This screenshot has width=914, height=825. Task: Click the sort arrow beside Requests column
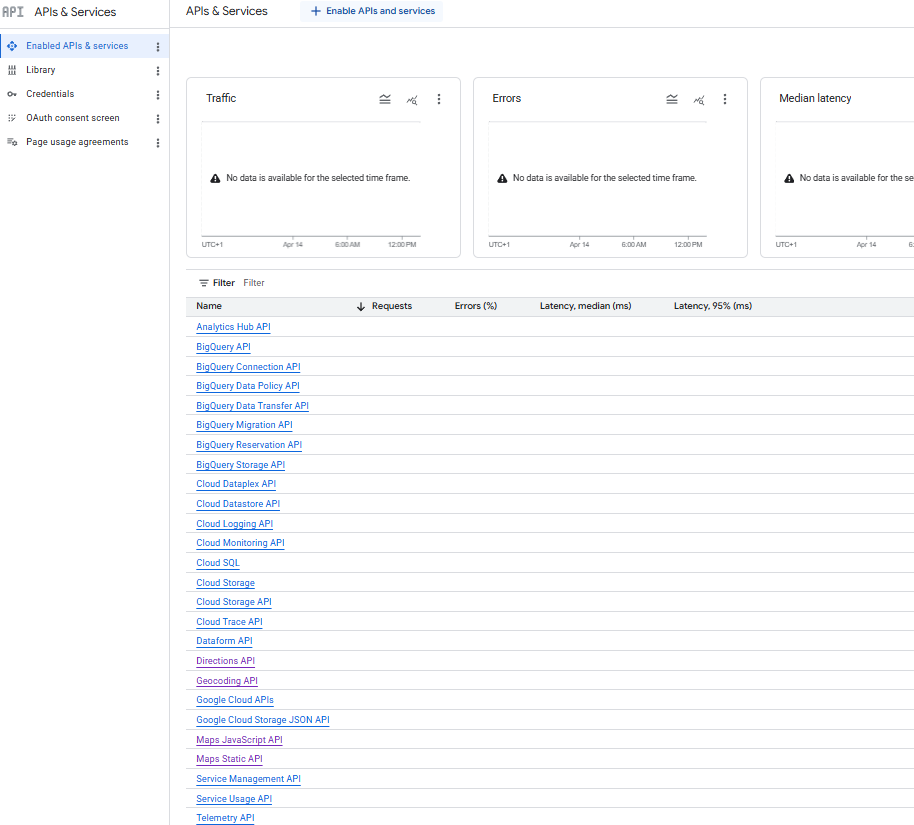pyautogui.click(x=361, y=306)
